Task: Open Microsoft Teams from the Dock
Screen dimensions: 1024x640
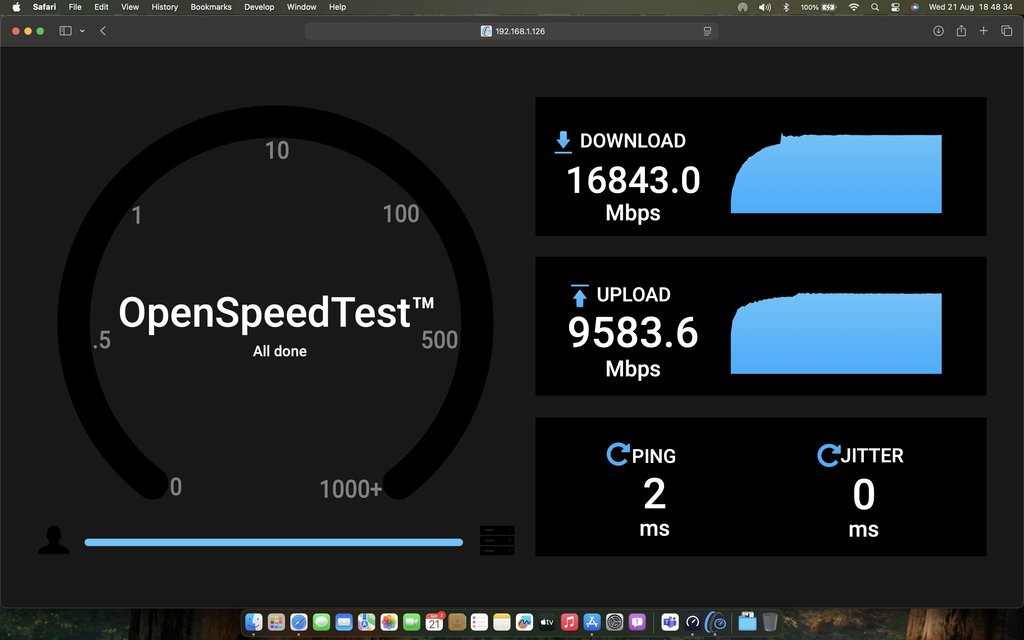Action: tap(669, 622)
